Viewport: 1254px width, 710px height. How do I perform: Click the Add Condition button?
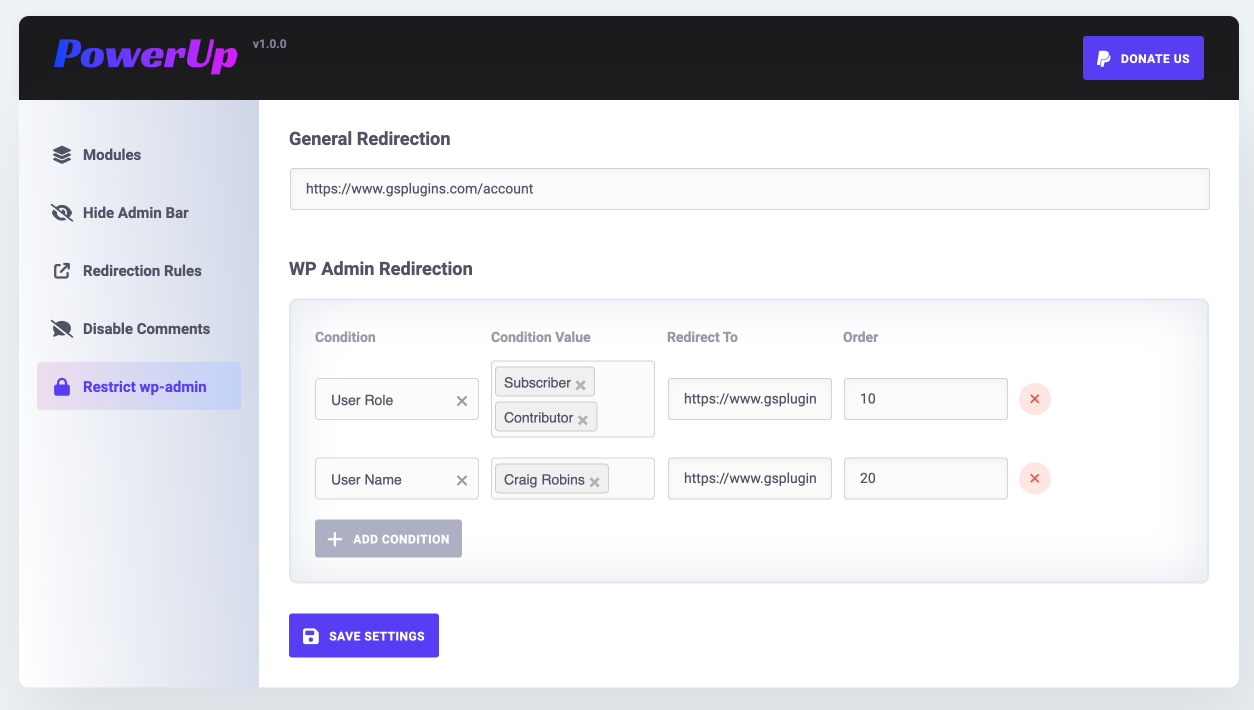[x=388, y=539]
